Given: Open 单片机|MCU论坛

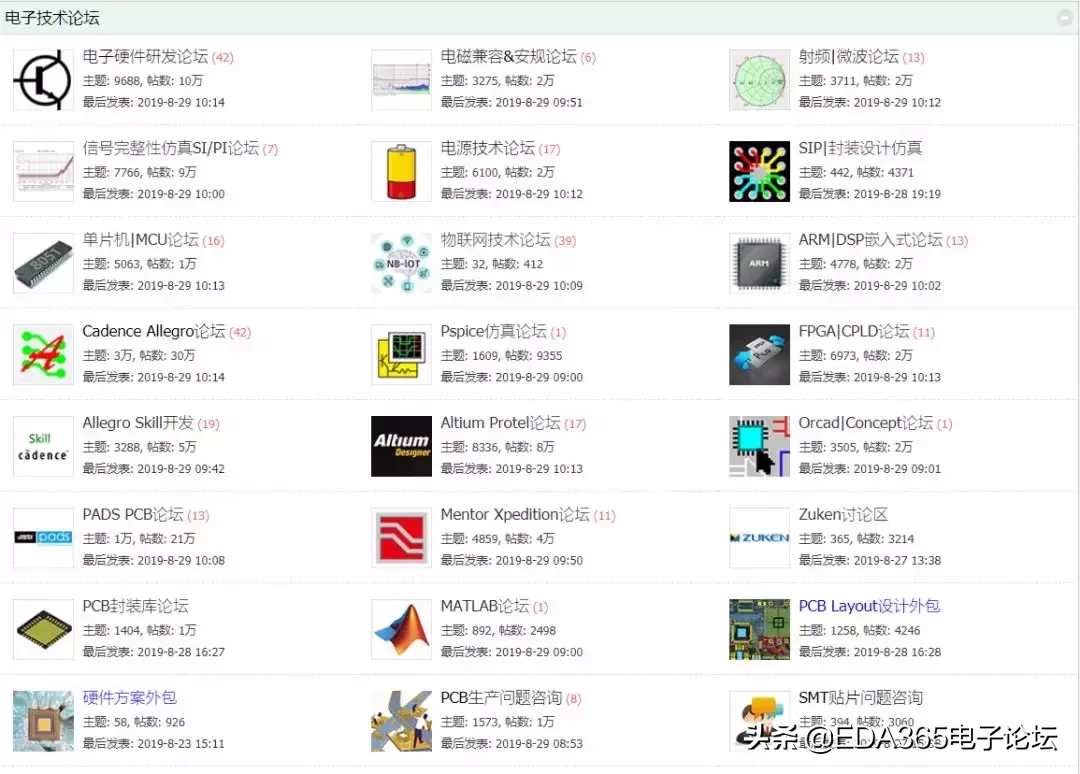Looking at the screenshot, I should [141, 240].
